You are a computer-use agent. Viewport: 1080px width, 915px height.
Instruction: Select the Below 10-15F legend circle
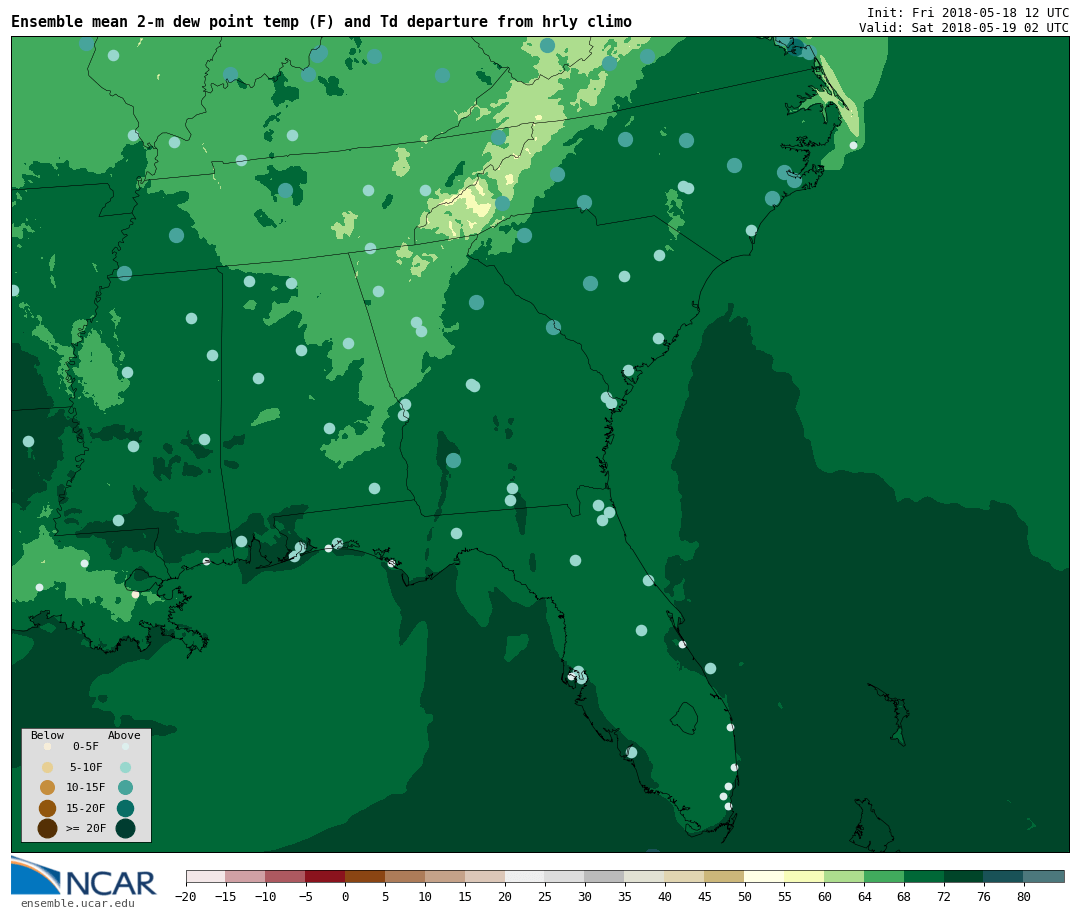point(48,788)
